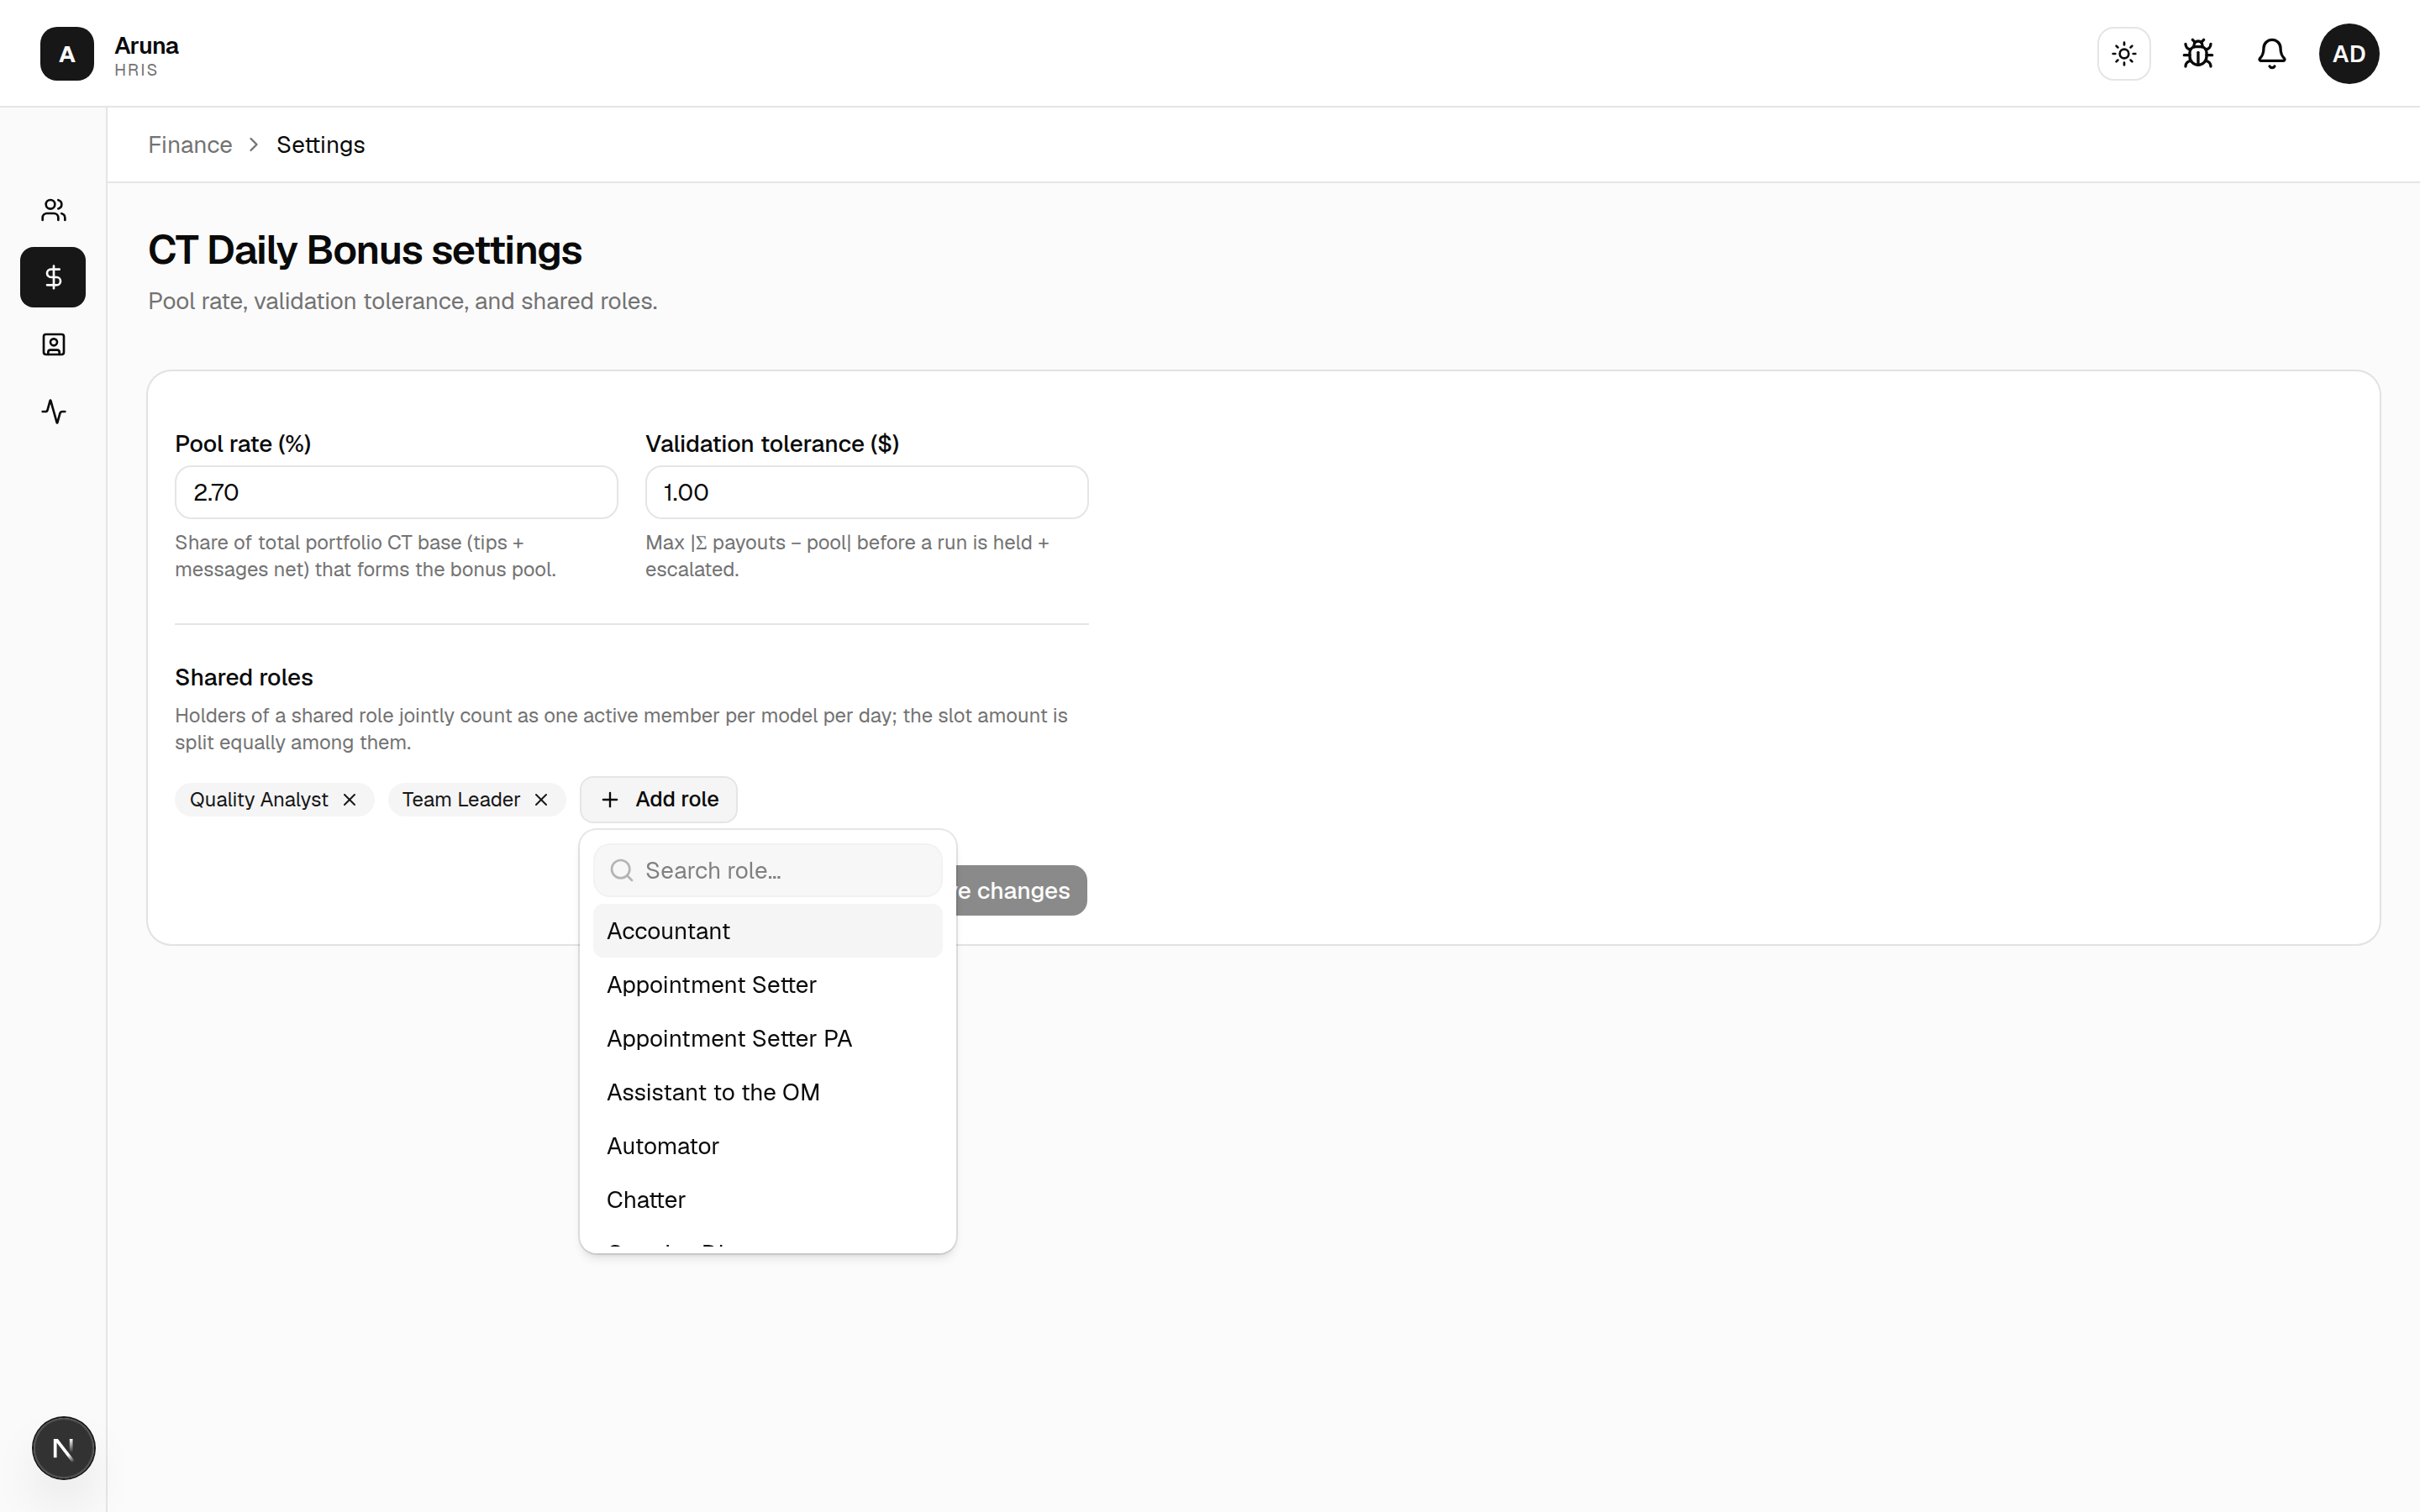Image resolution: width=2420 pixels, height=1512 pixels.
Task: Go to the Finance breadcrumb
Action: point(190,145)
